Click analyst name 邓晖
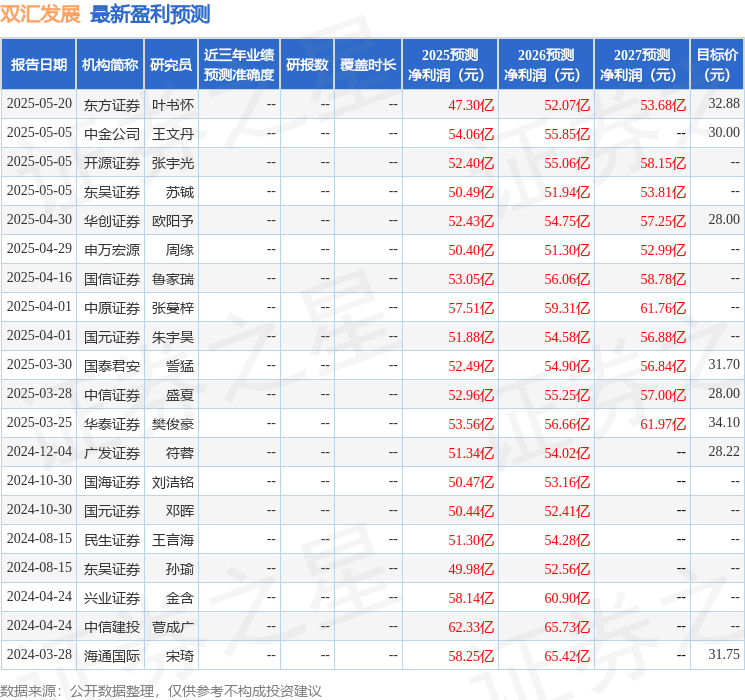 [180, 511]
